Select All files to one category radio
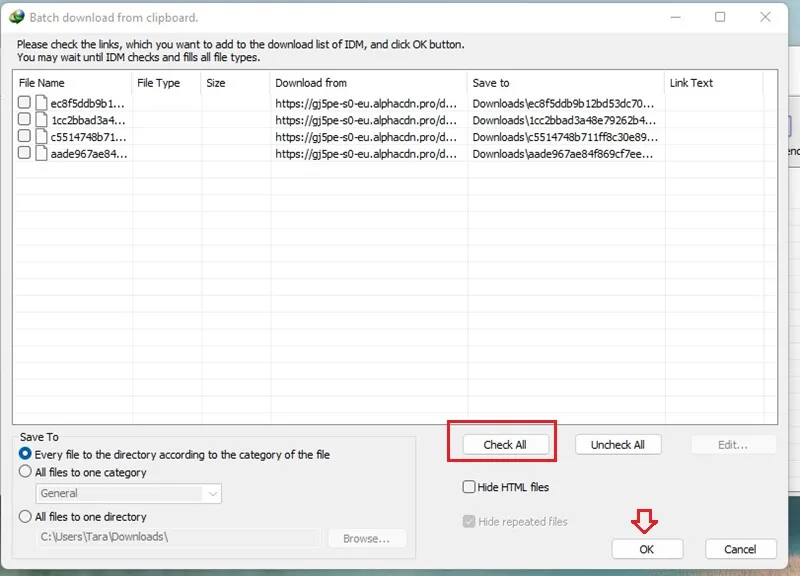The width and height of the screenshot is (800, 576). (25, 471)
